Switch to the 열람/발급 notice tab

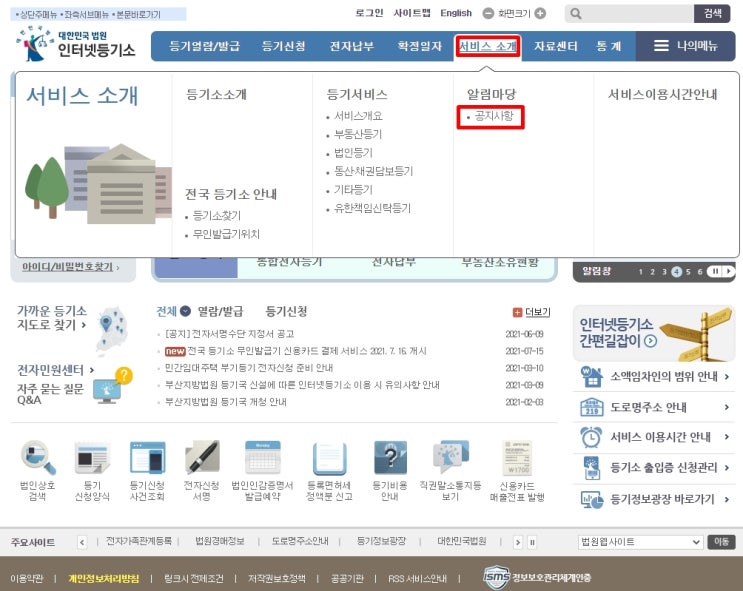220,311
